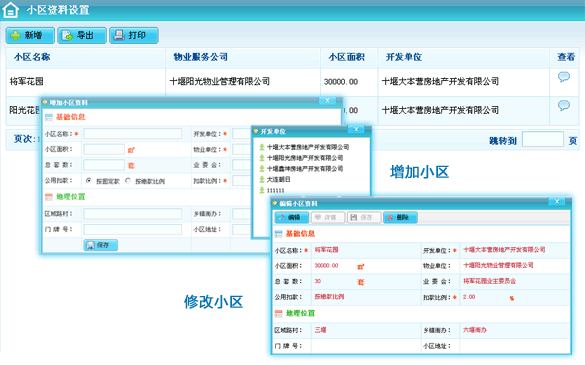Click 保存 disk button in 编辑小区资料 toolbar
Image resolution: width=585 pixels, height=365 pixels.
(x=364, y=217)
